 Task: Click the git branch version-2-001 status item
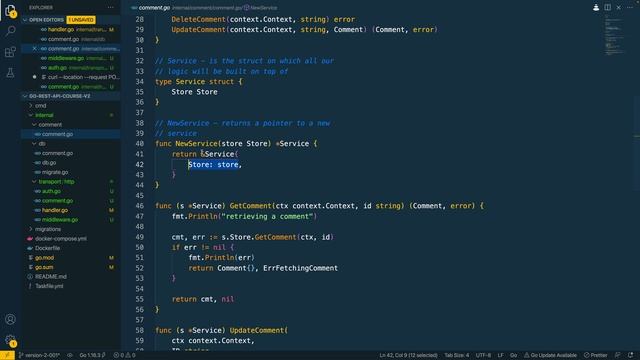coord(39,355)
